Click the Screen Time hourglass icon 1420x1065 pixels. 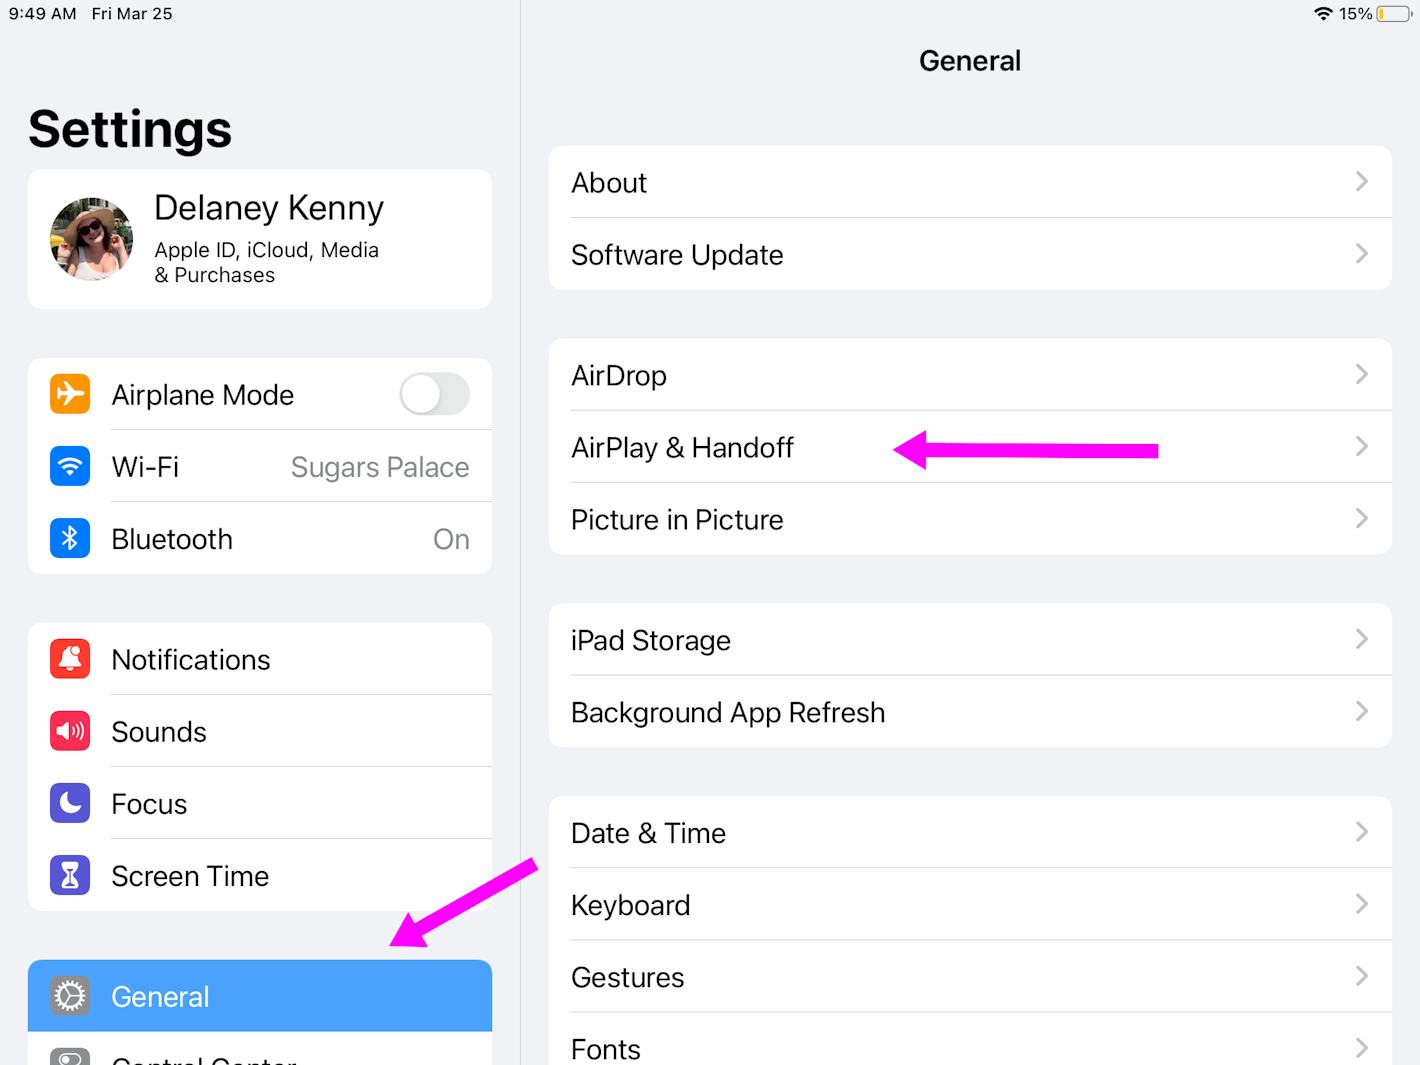click(69, 875)
